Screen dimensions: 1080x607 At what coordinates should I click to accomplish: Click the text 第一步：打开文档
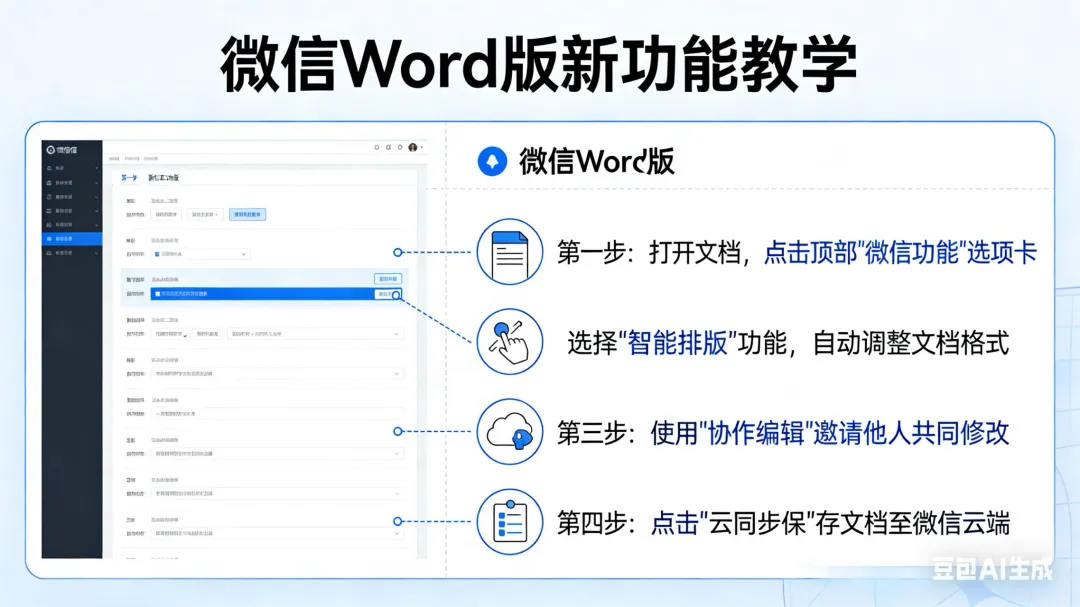(648, 253)
